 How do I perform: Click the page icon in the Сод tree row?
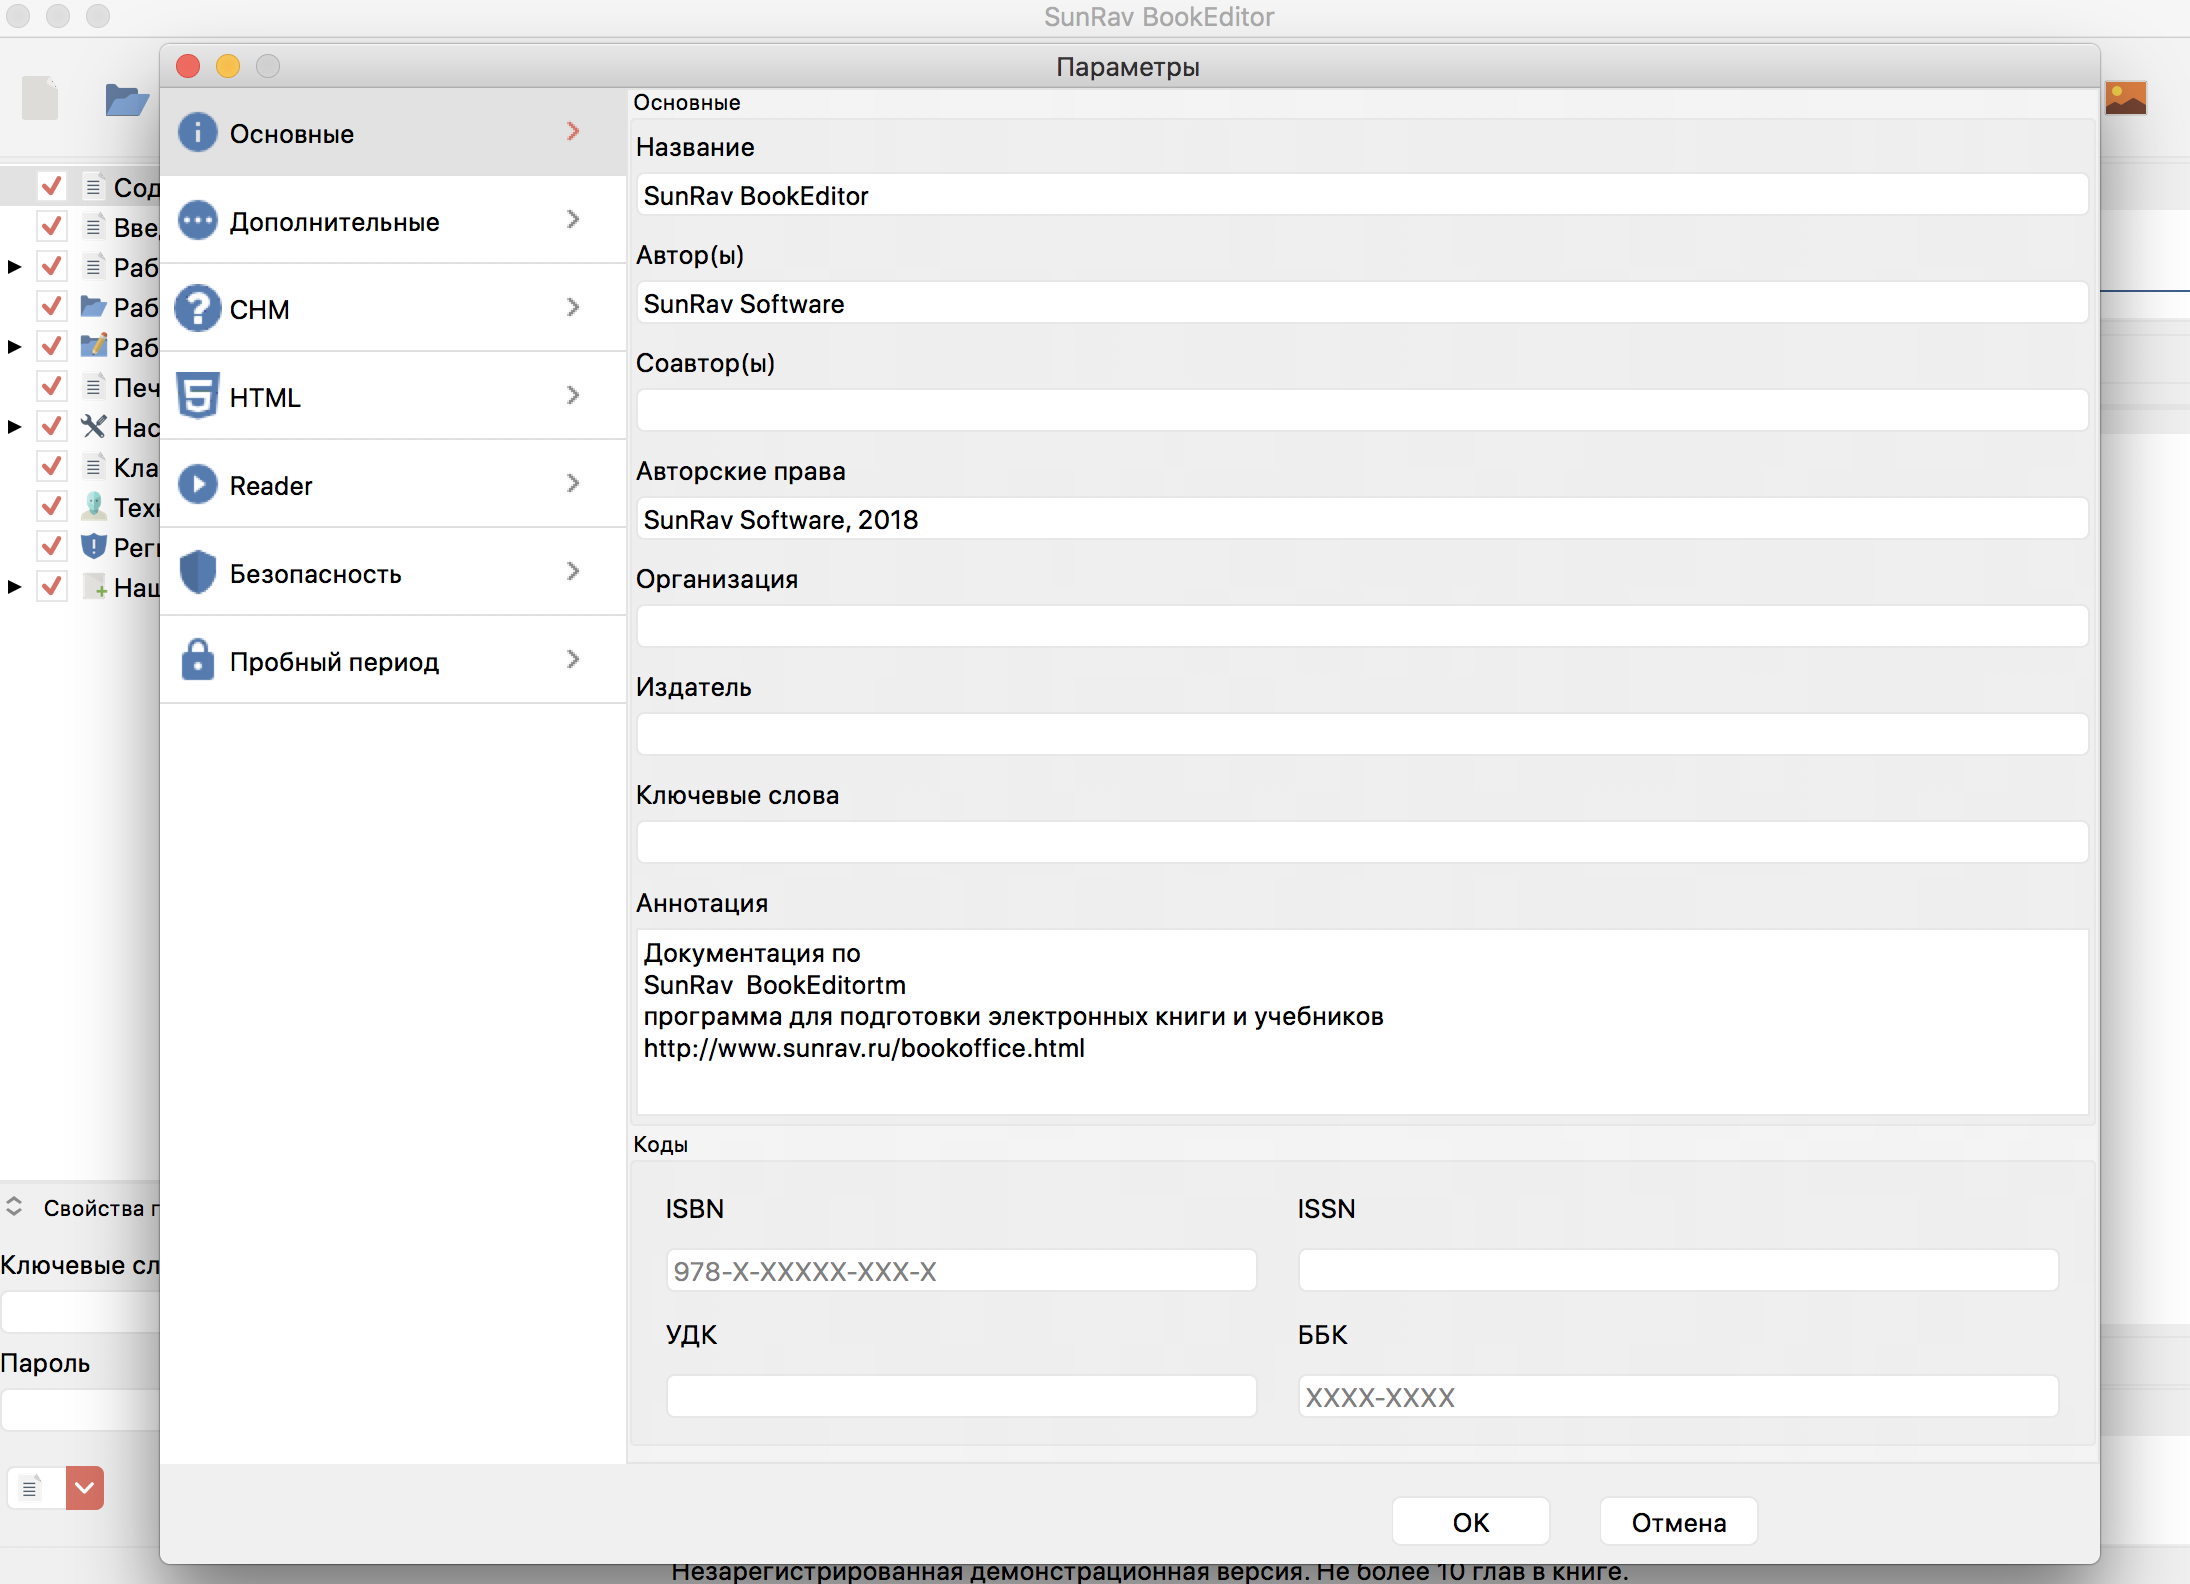93,186
